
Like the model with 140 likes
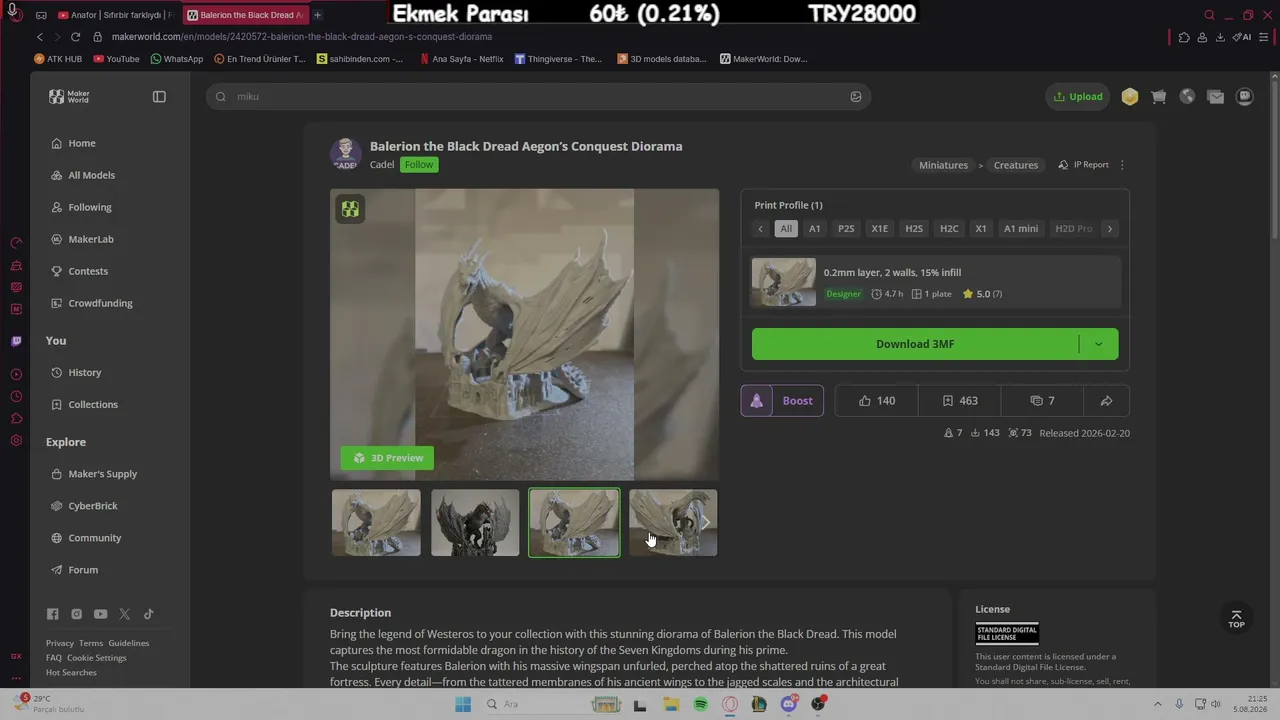pyautogui.click(x=877, y=401)
